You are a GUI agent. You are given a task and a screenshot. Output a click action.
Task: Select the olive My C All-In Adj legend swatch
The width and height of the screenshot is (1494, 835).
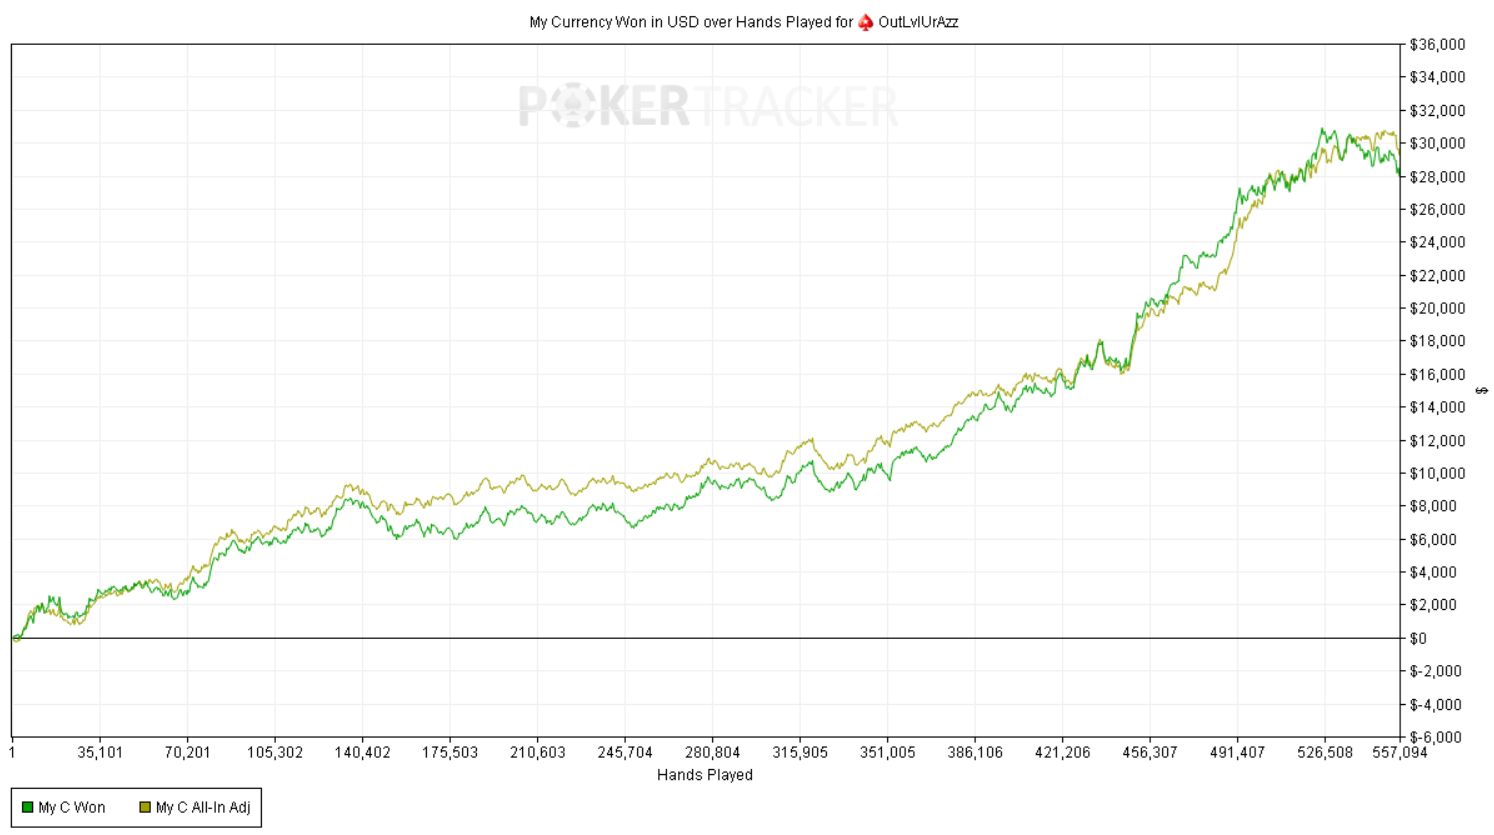(145, 807)
